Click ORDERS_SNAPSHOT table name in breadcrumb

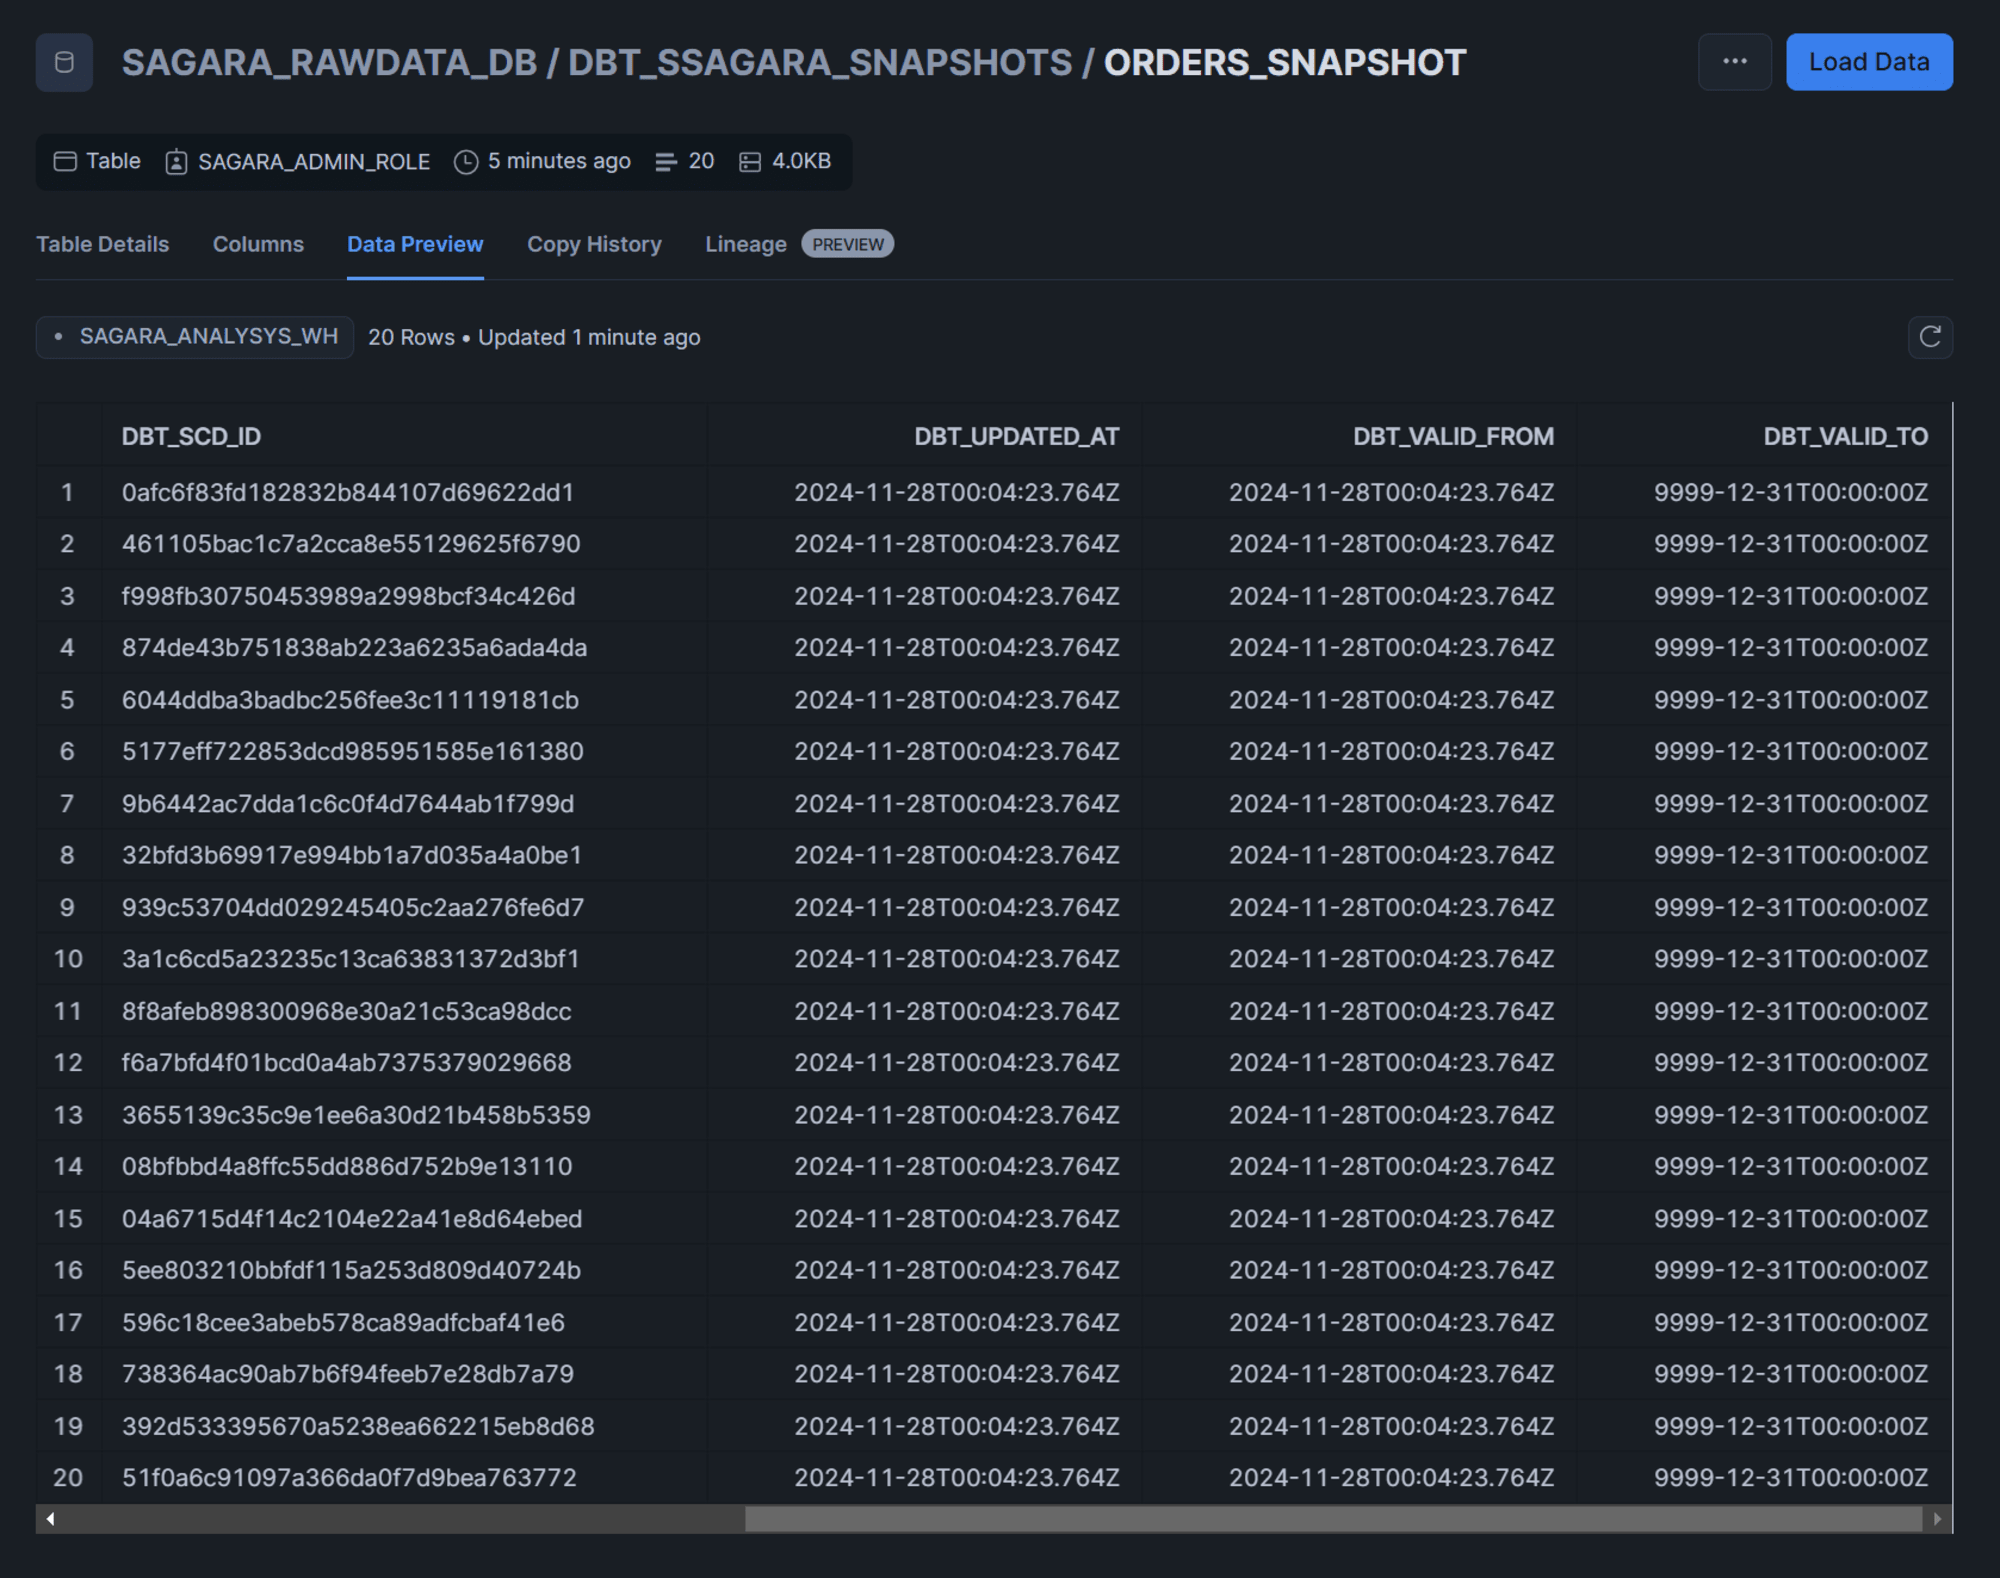(1285, 63)
